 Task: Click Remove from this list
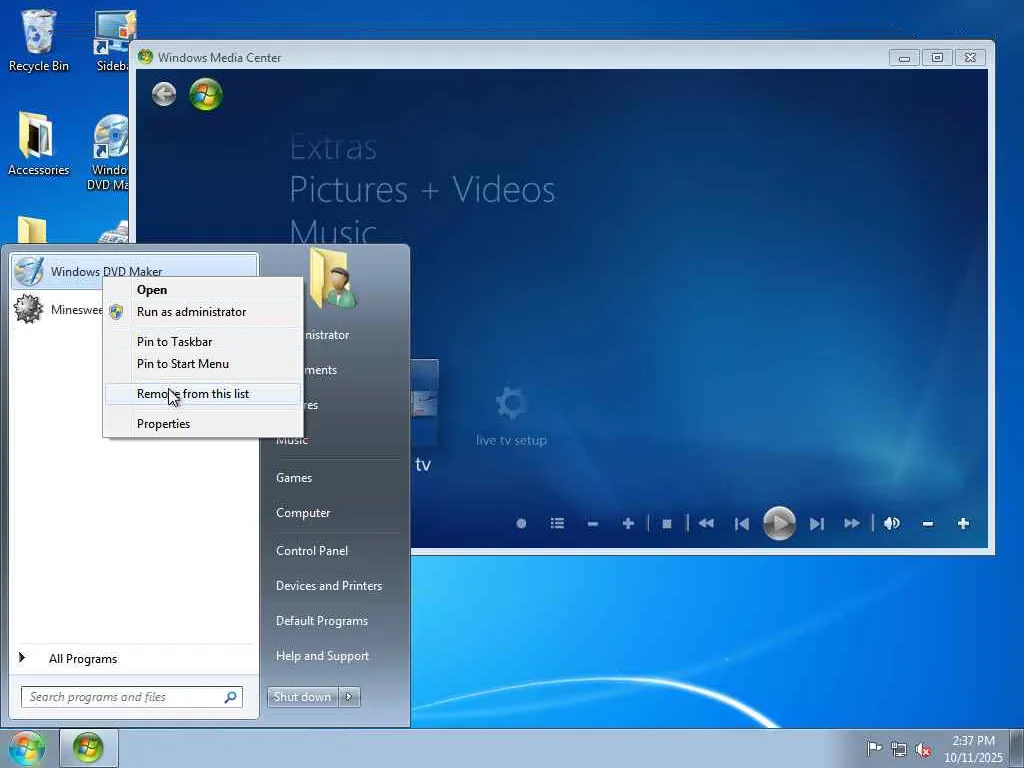[203, 394]
